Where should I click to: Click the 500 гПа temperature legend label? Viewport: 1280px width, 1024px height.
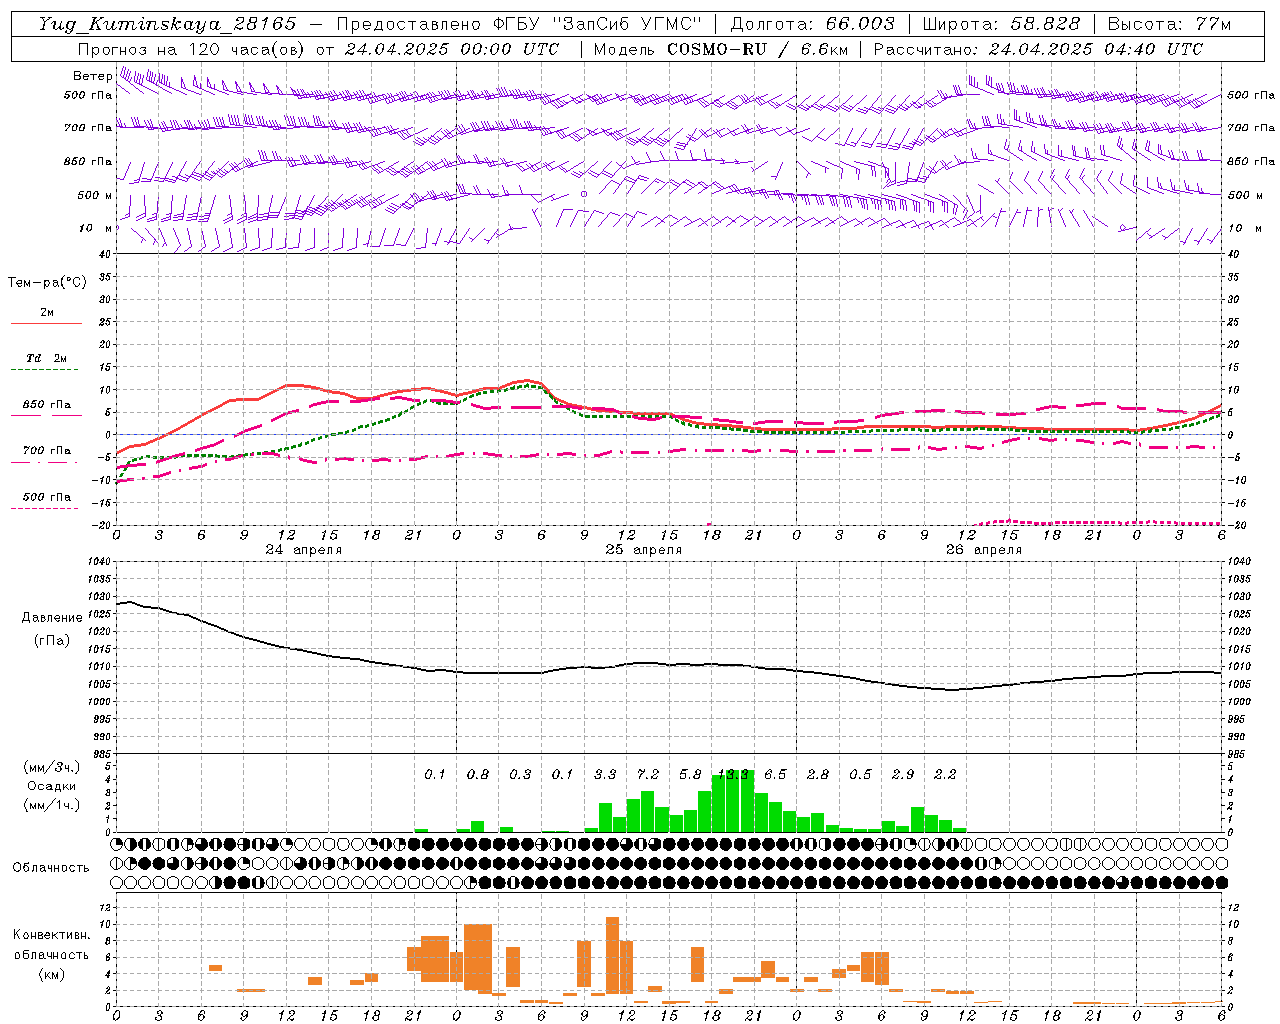pos(47,497)
